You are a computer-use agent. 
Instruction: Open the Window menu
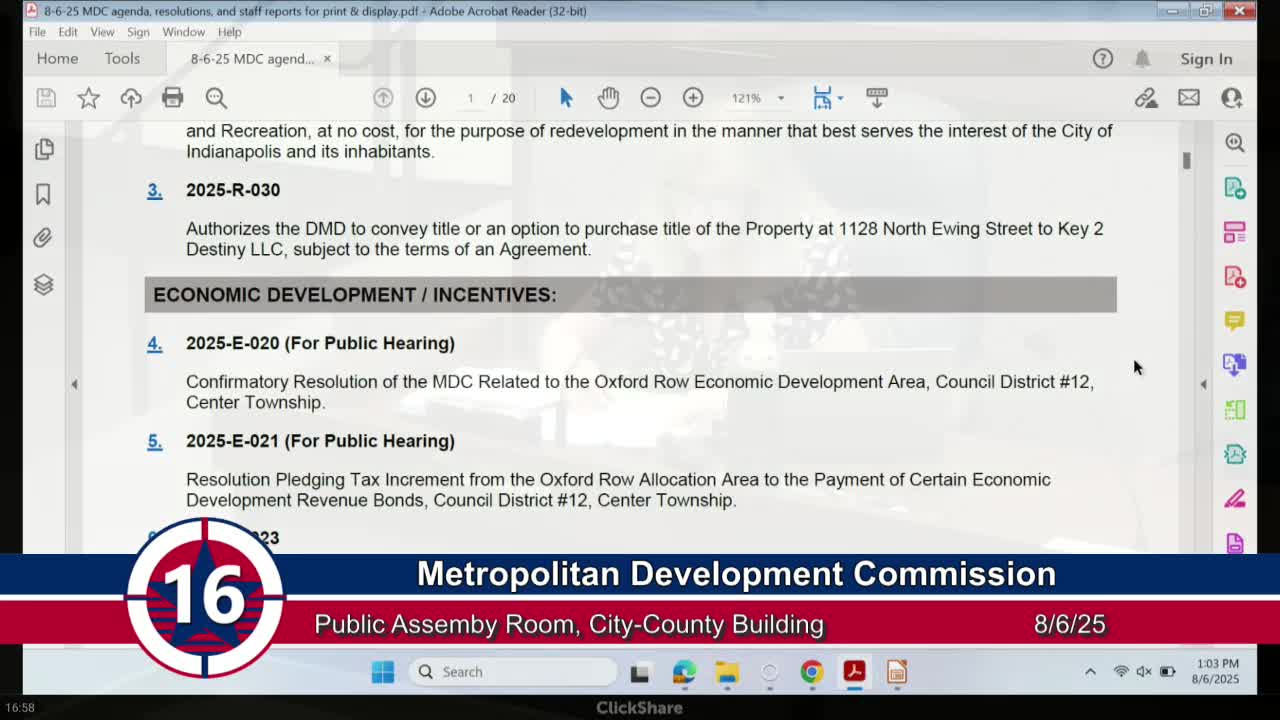click(x=183, y=32)
